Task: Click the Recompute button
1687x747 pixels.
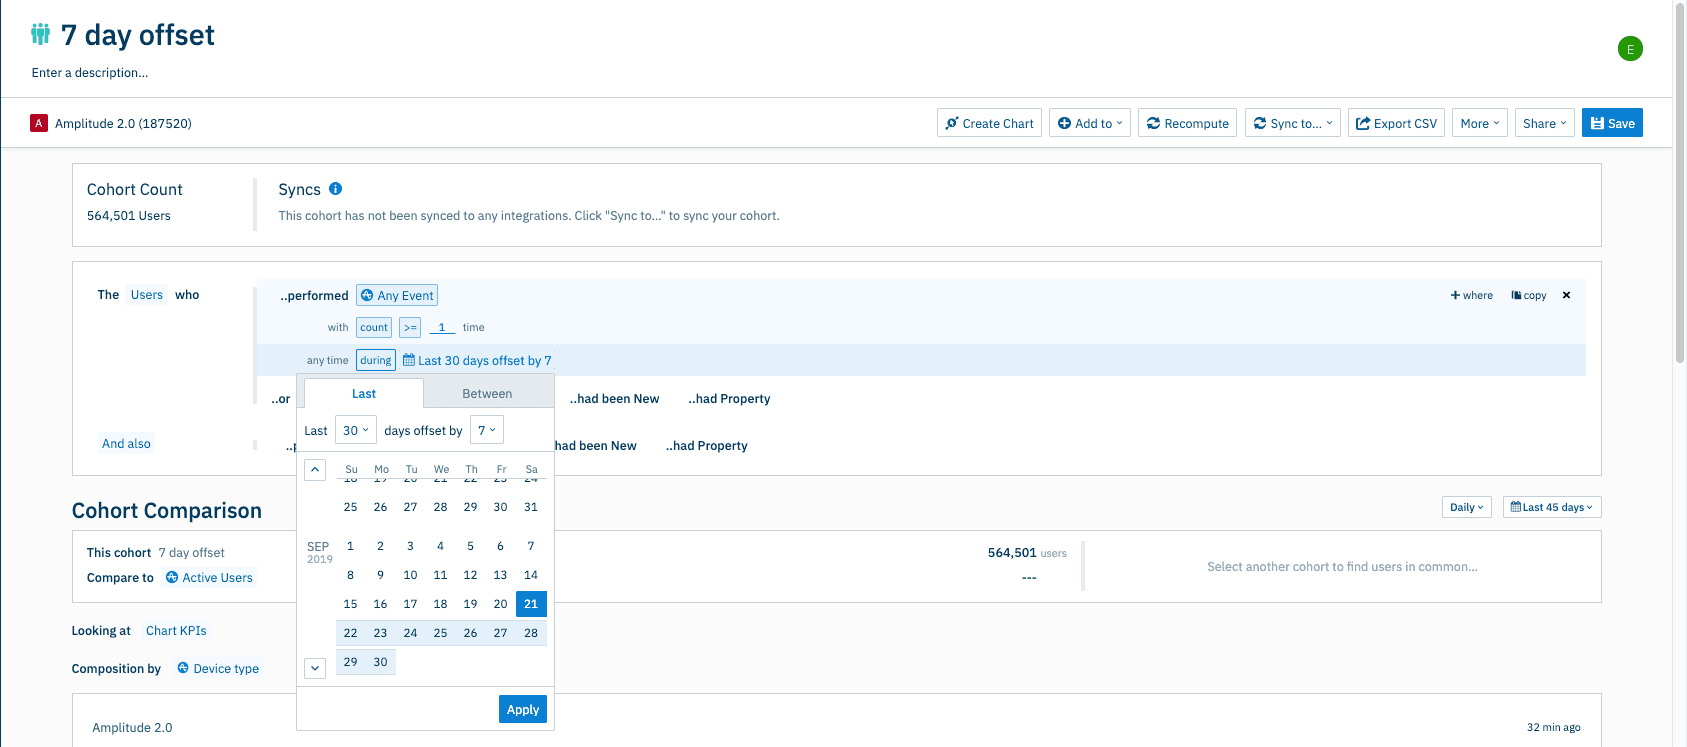Action: coord(1187,123)
